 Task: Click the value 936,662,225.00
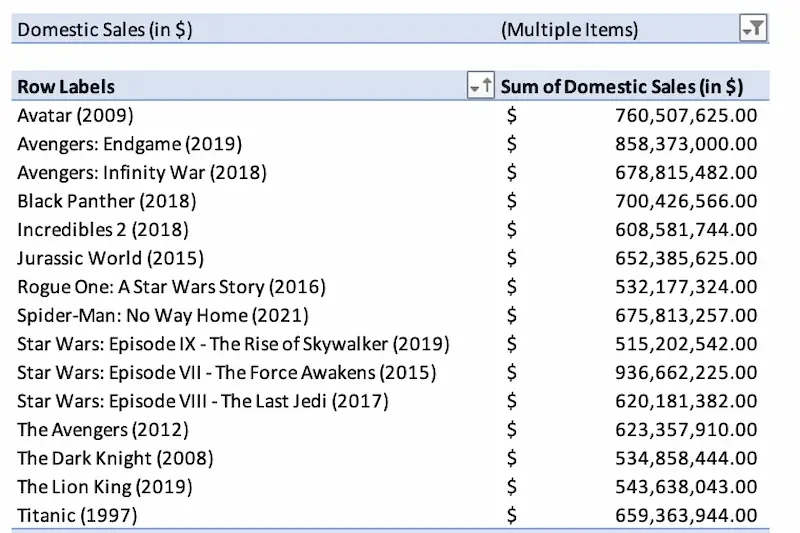click(686, 372)
